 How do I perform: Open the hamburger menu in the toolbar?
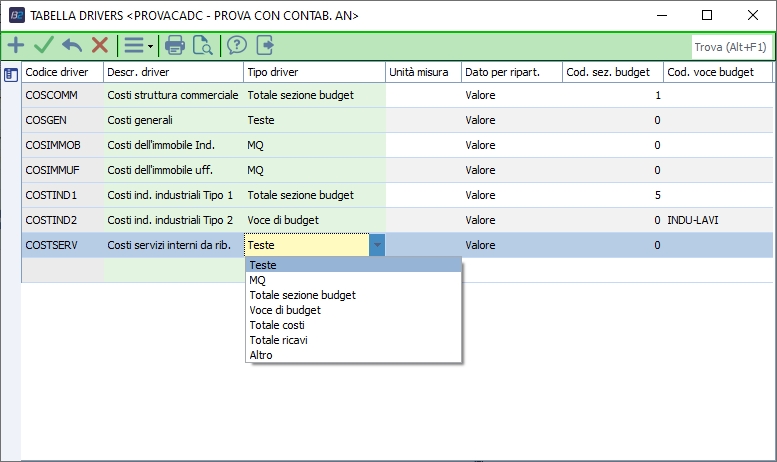(x=134, y=45)
